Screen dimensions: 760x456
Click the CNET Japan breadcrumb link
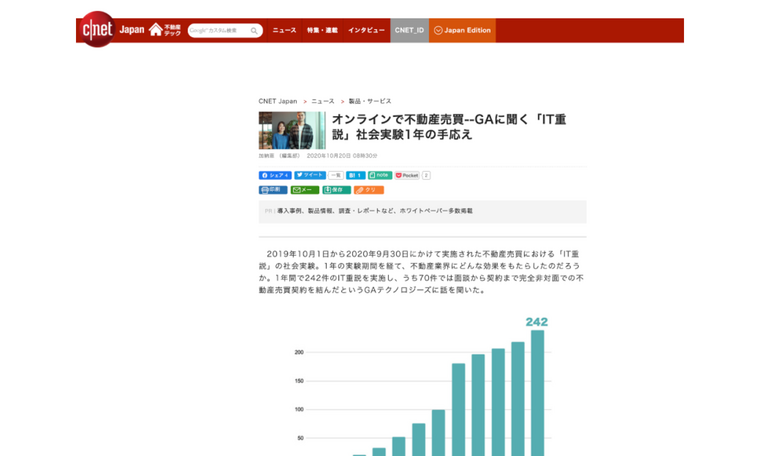[277, 101]
